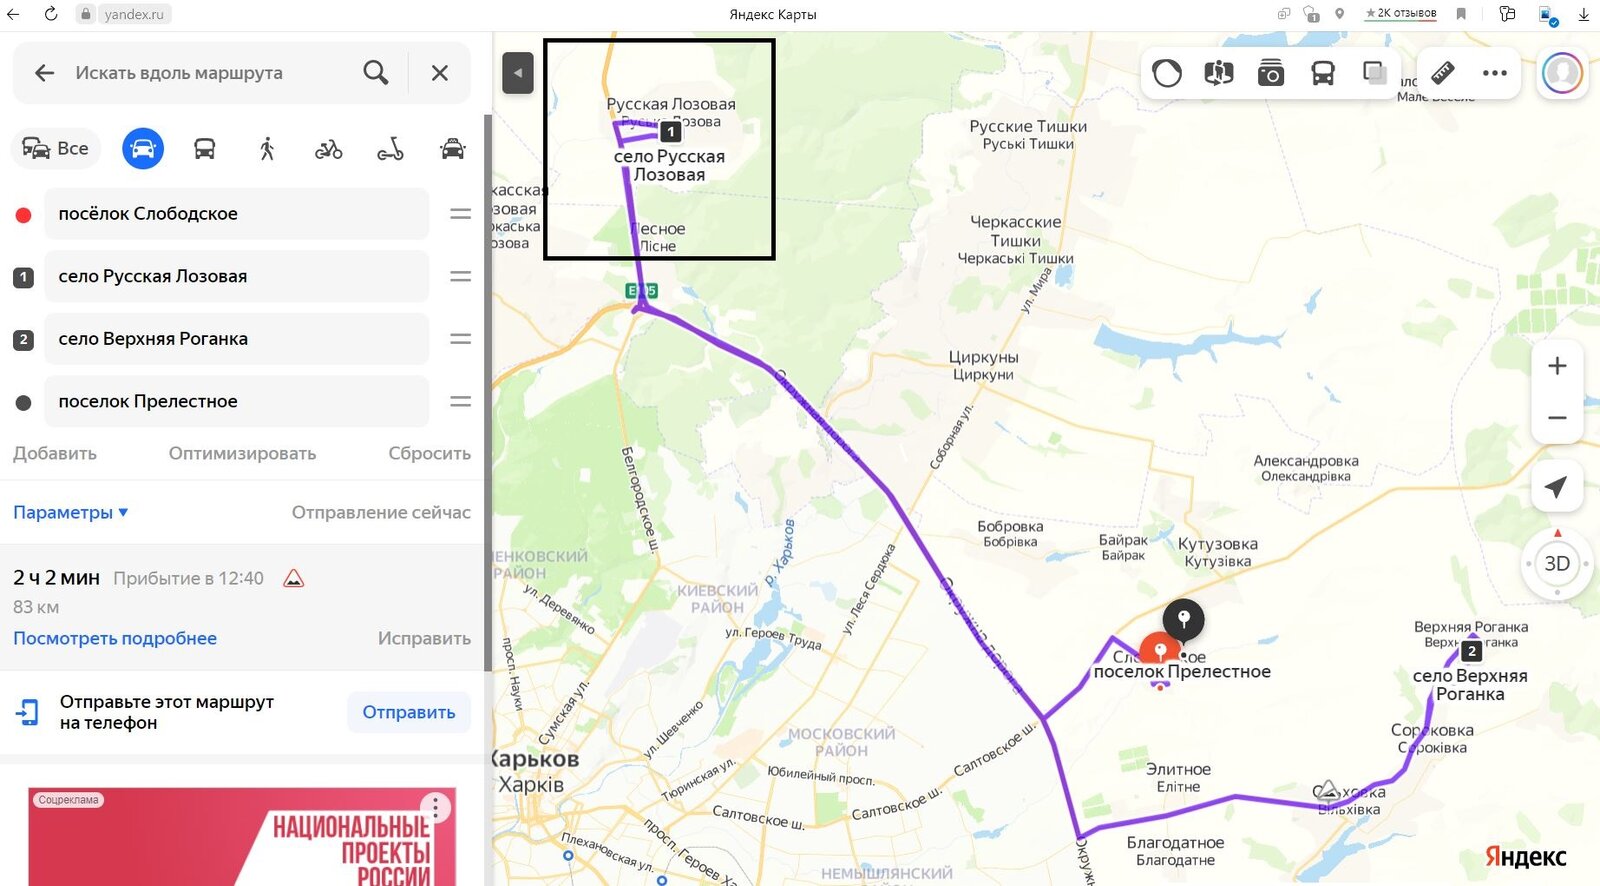1600x886 pixels.
Task: Click 'Отправить' to send route to phone
Action: point(409,712)
